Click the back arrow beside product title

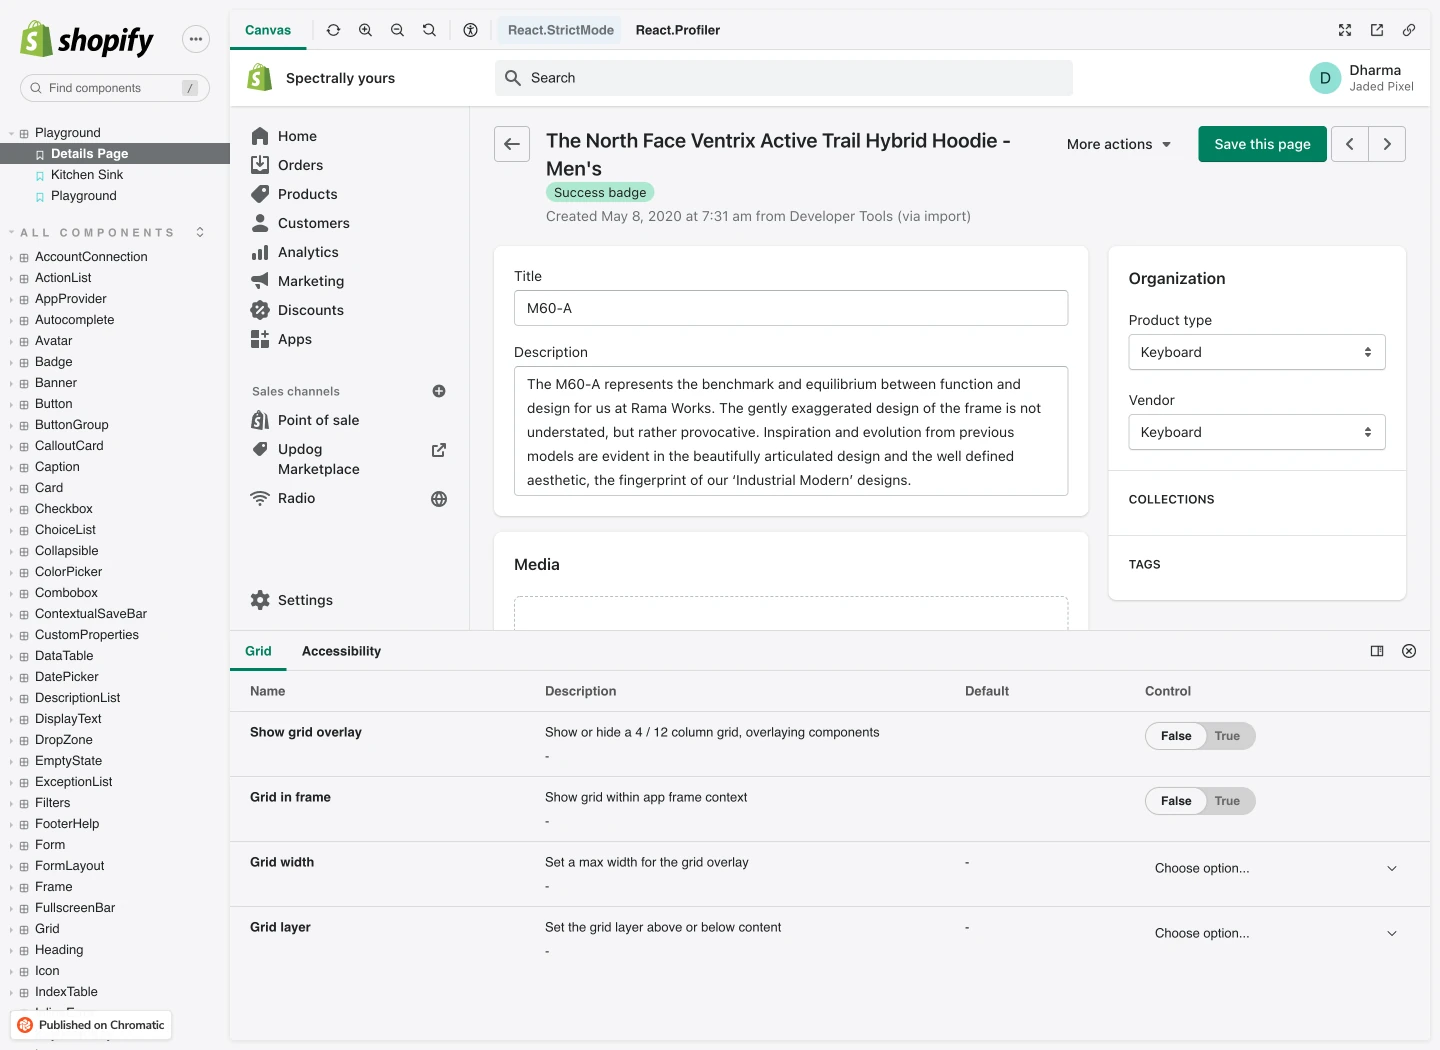(512, 144)
